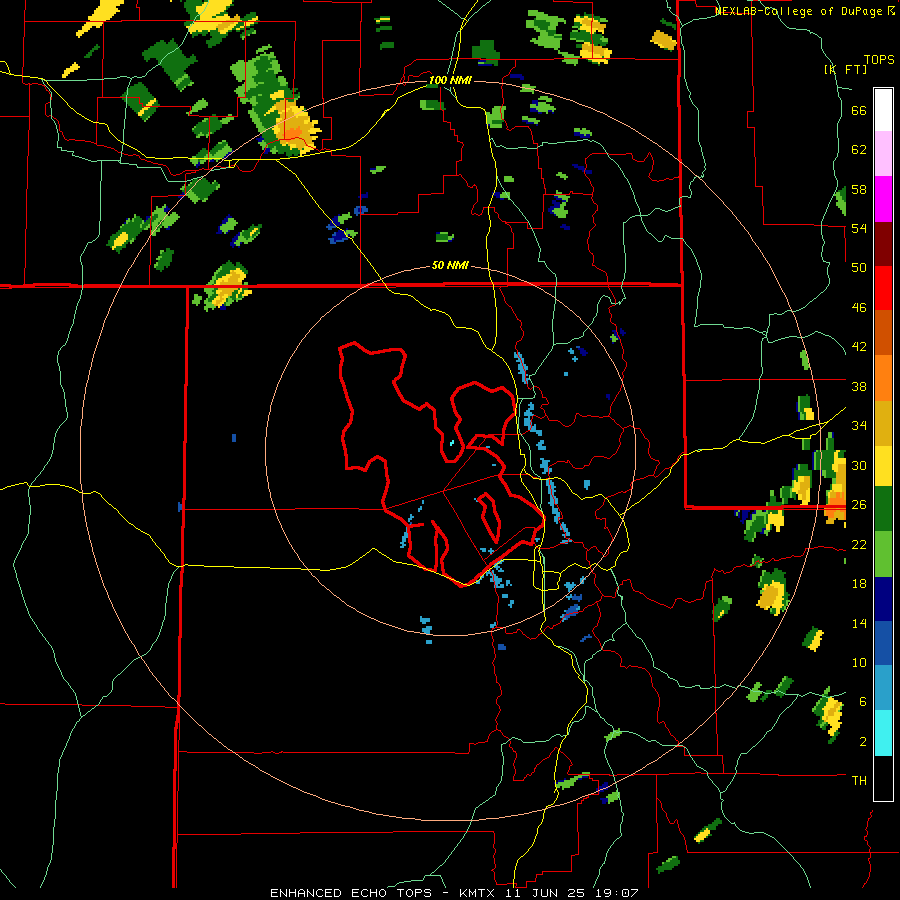
Task: Select the bright red legend swatch
Action: tap(883, 288)
